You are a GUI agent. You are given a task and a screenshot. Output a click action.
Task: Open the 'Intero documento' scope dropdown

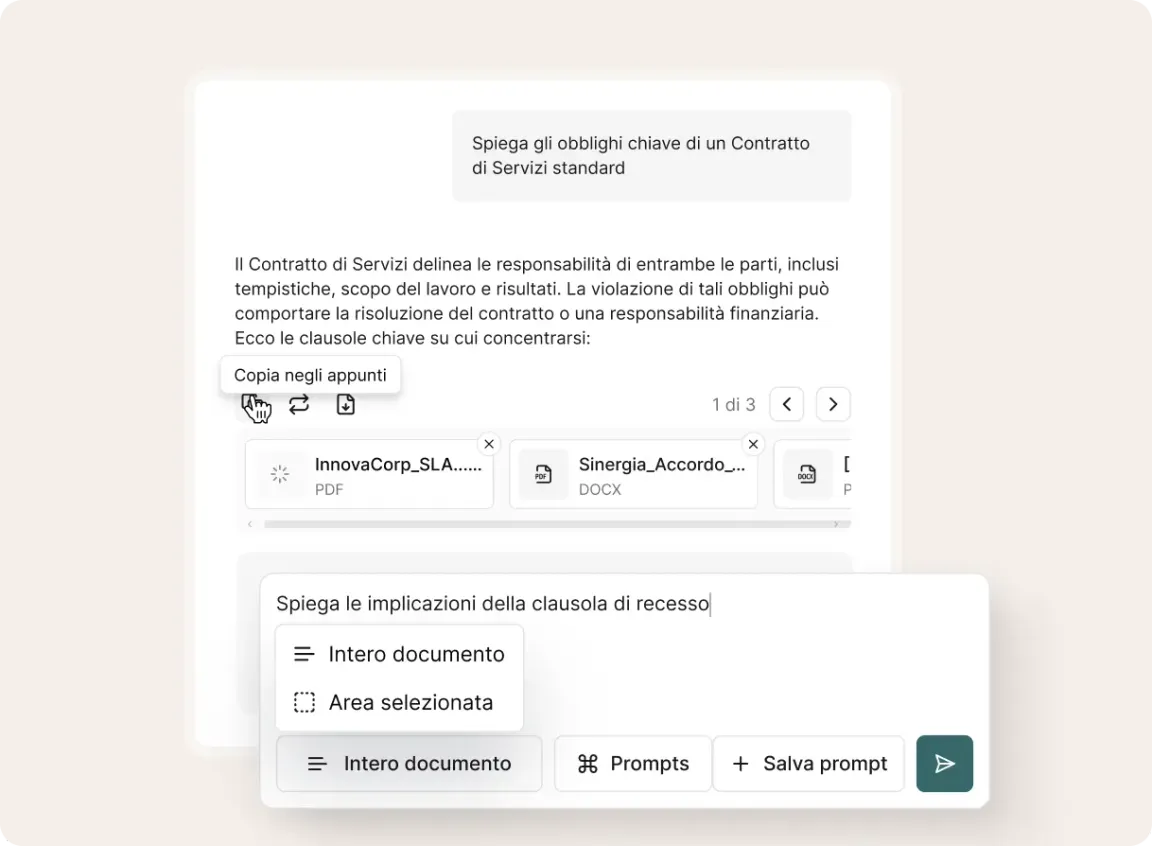tap(409, 764)
